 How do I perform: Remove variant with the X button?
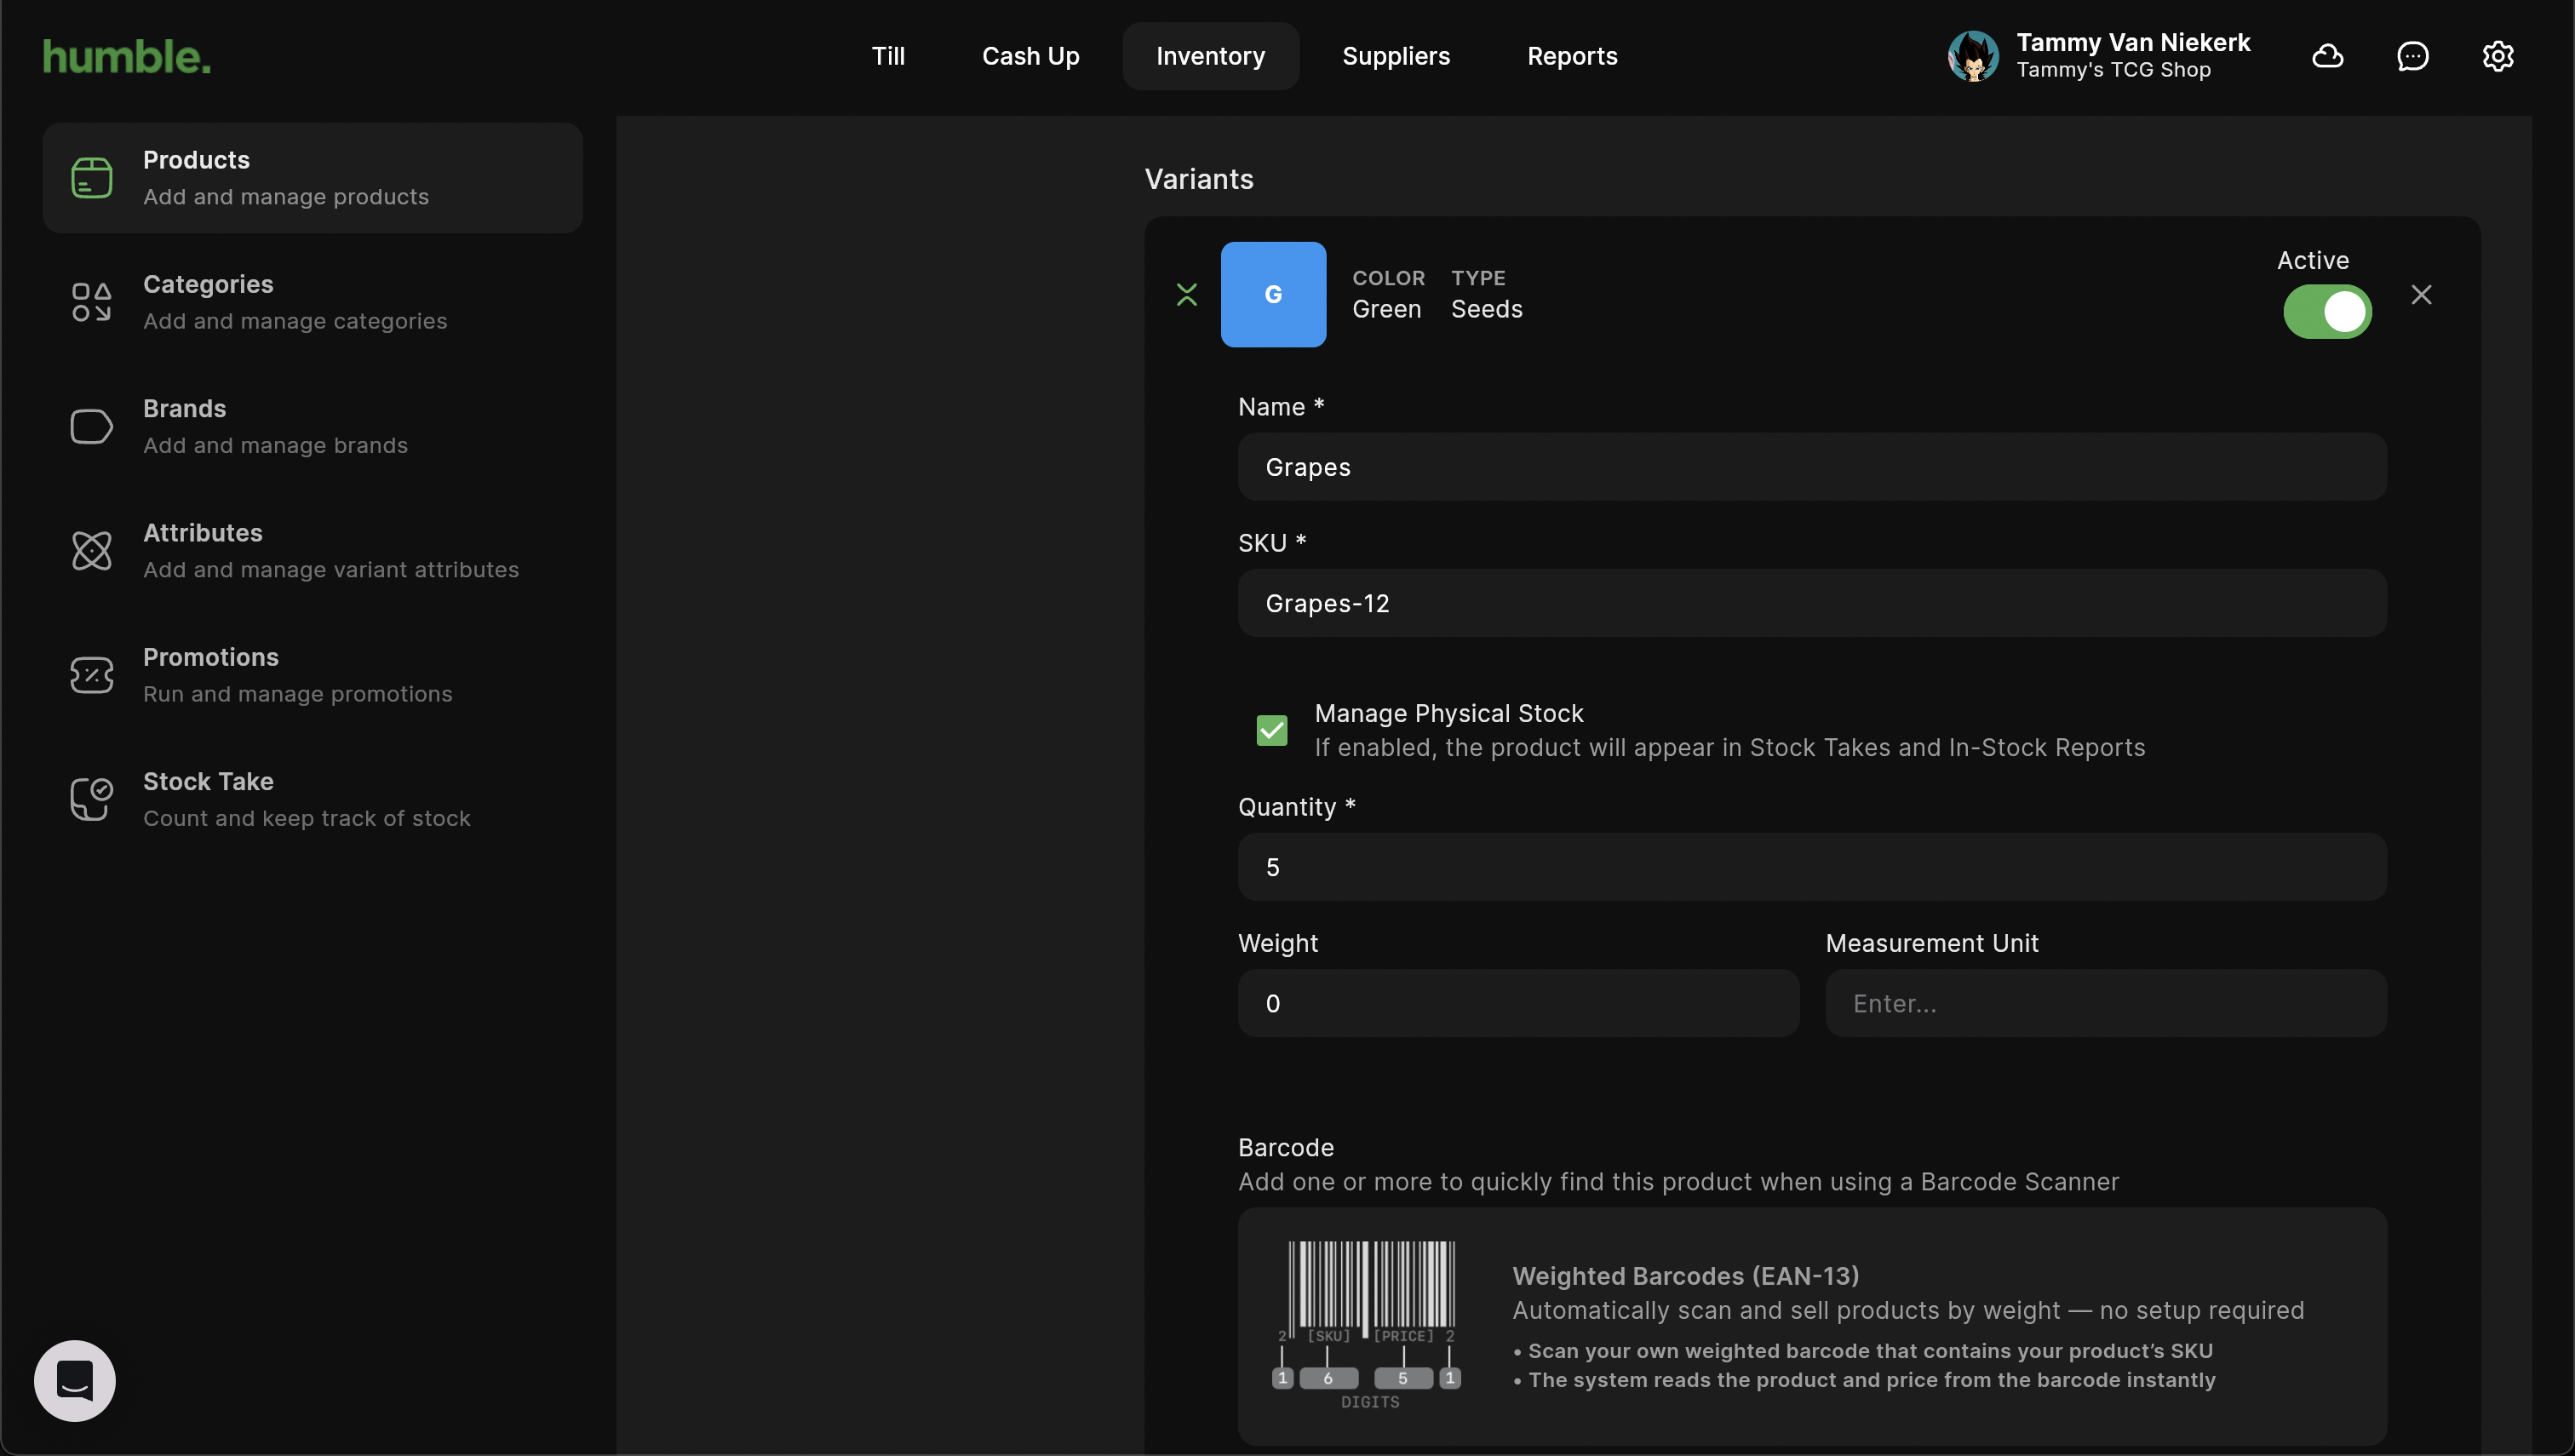coord(2420,295)
